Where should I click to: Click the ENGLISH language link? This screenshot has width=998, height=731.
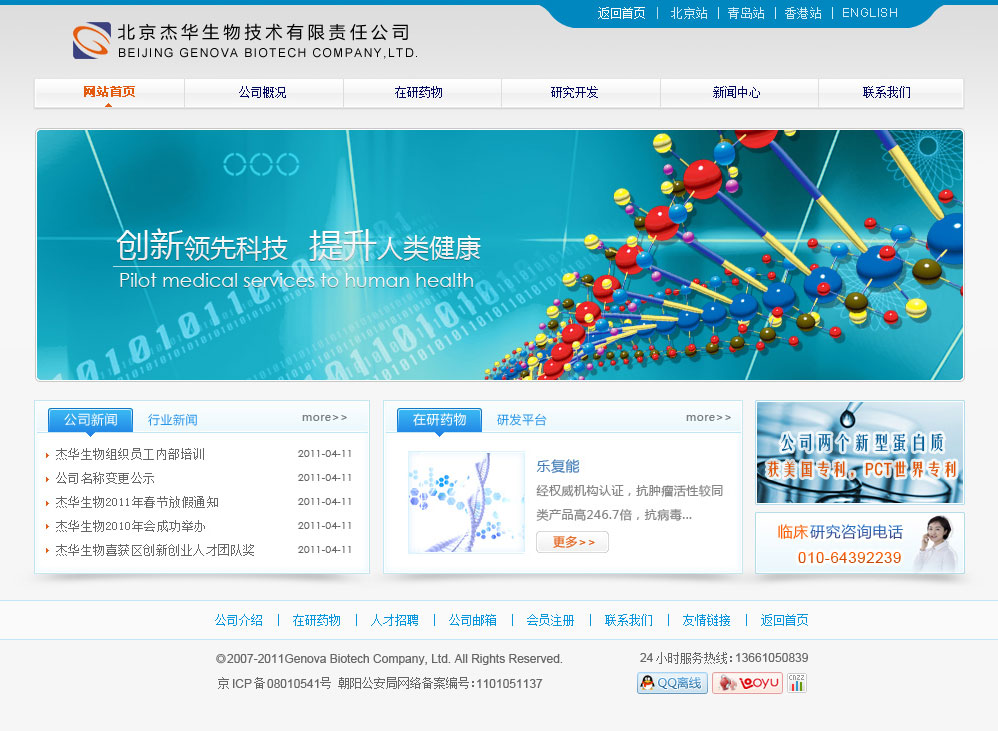tap(870, 13)
